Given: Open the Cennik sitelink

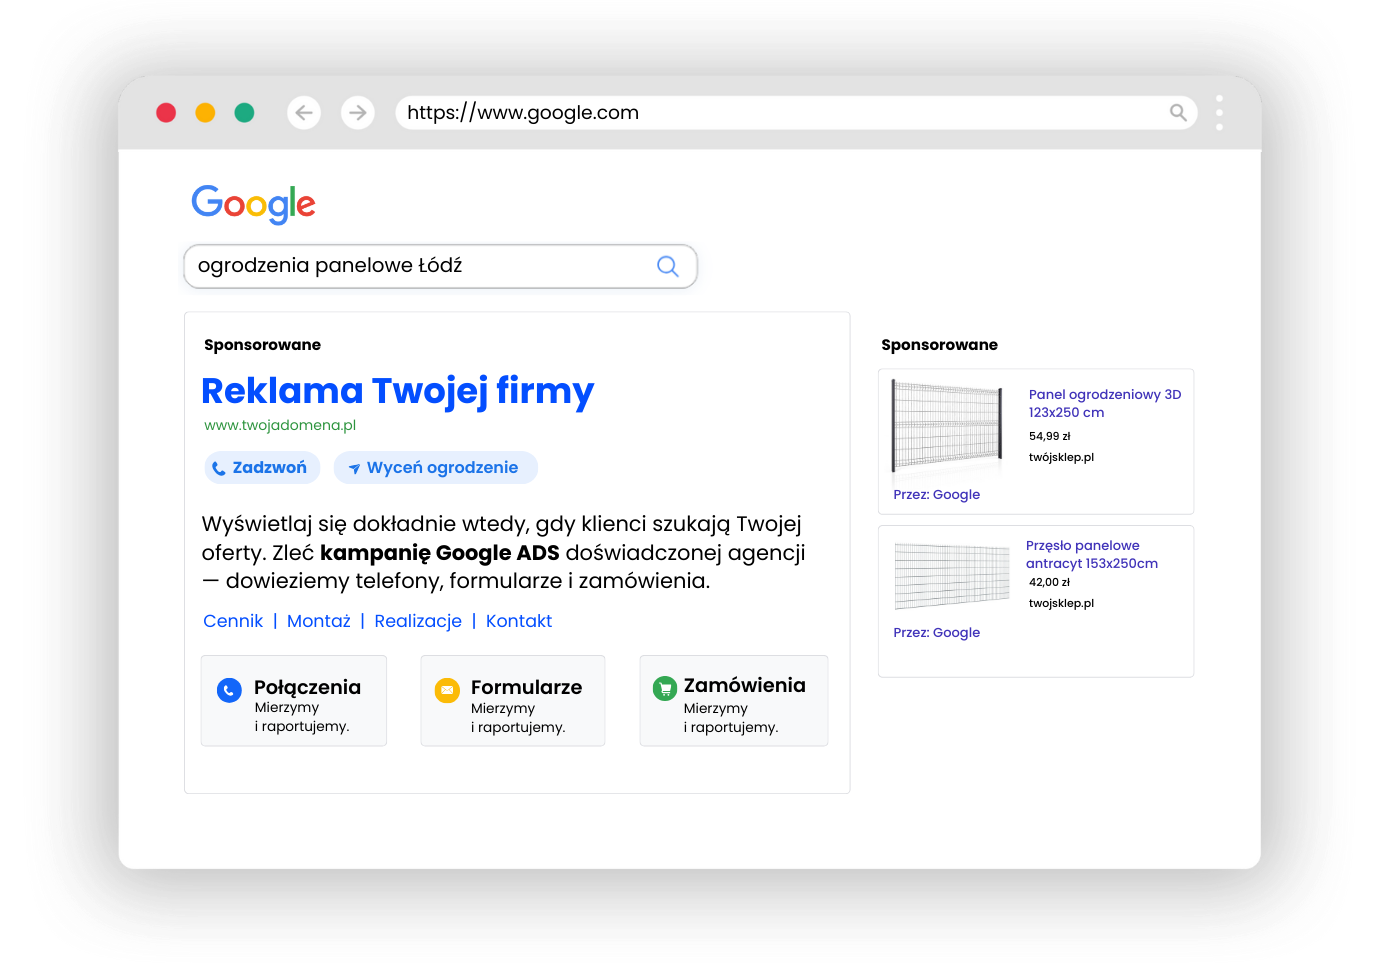Looking at the screenshot, I should (x=233, y=621).
